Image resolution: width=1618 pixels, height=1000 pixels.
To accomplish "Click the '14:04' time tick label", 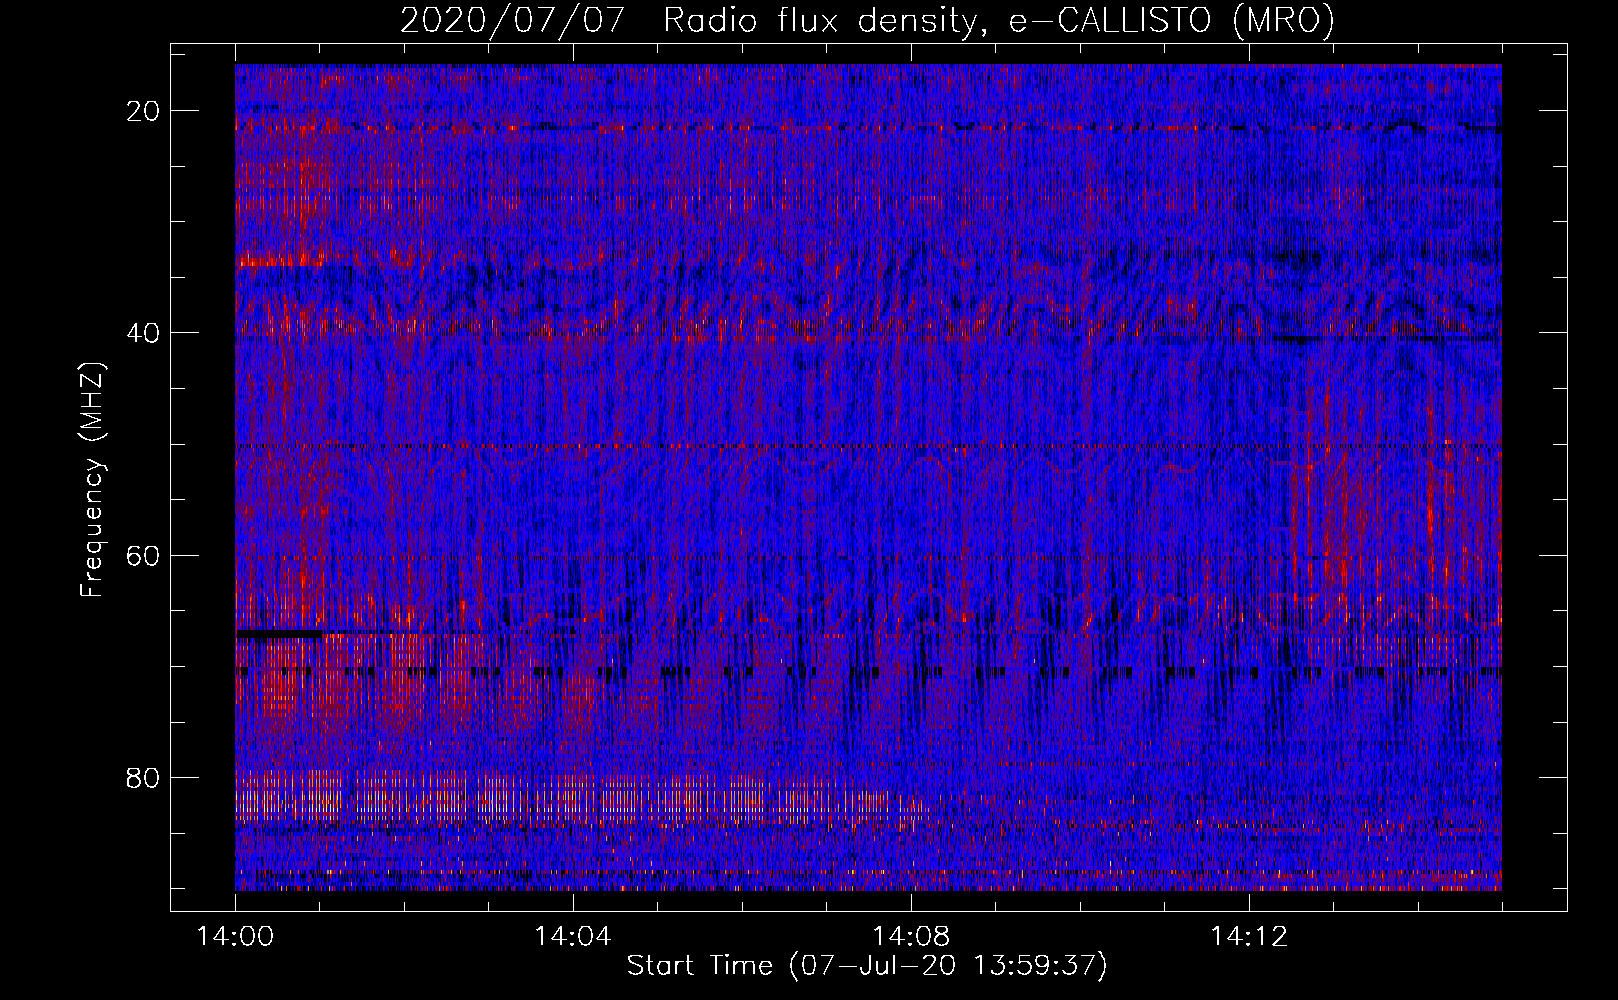I will [573, 936].
